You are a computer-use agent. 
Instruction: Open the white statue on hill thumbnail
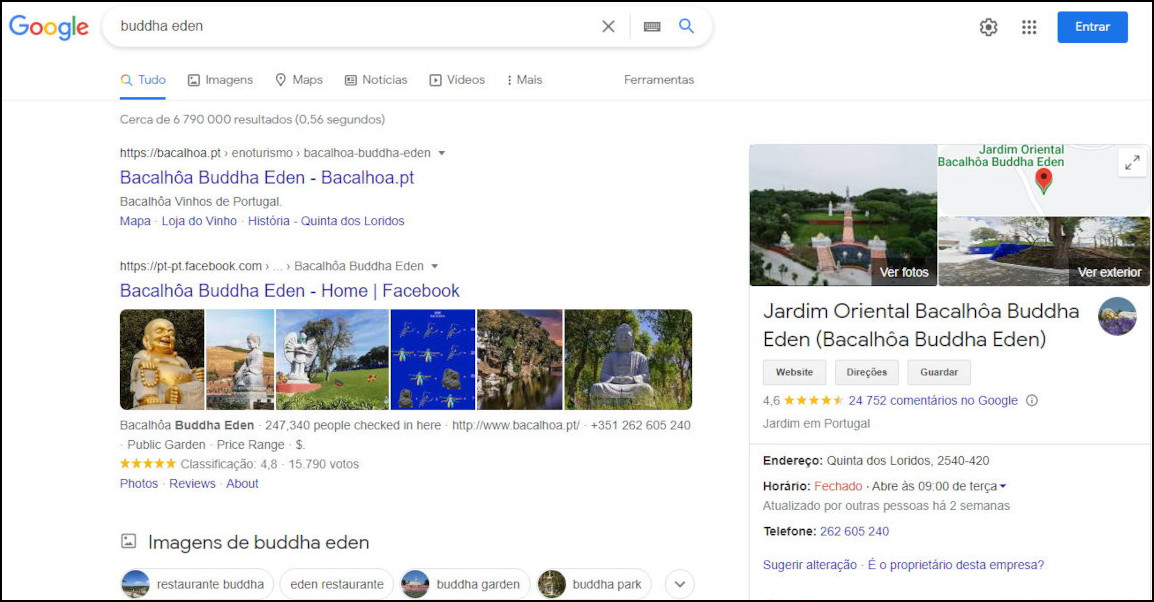240,360
